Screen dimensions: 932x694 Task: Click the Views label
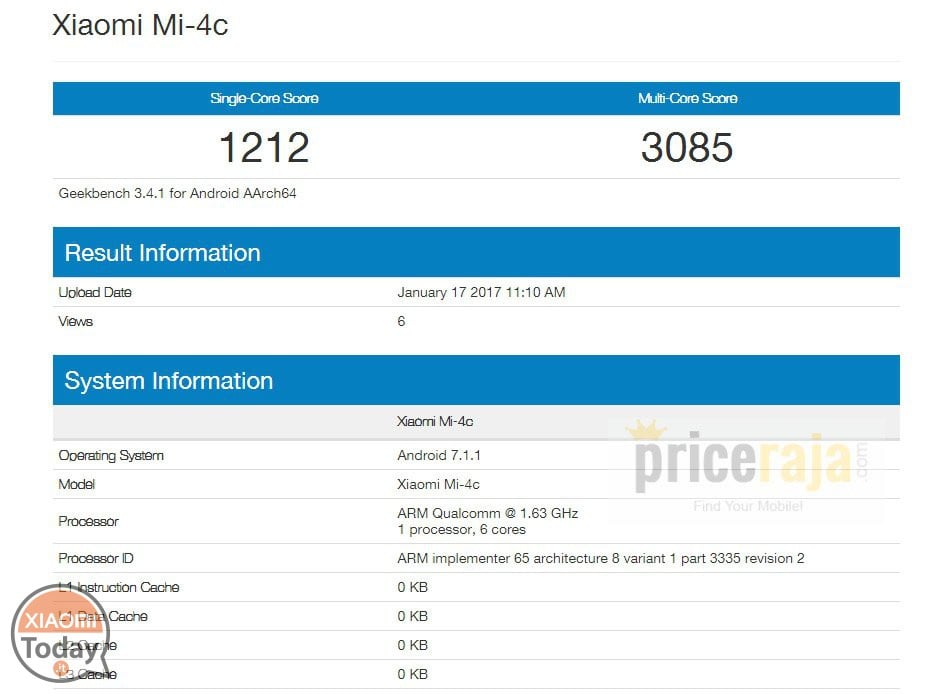75,321
